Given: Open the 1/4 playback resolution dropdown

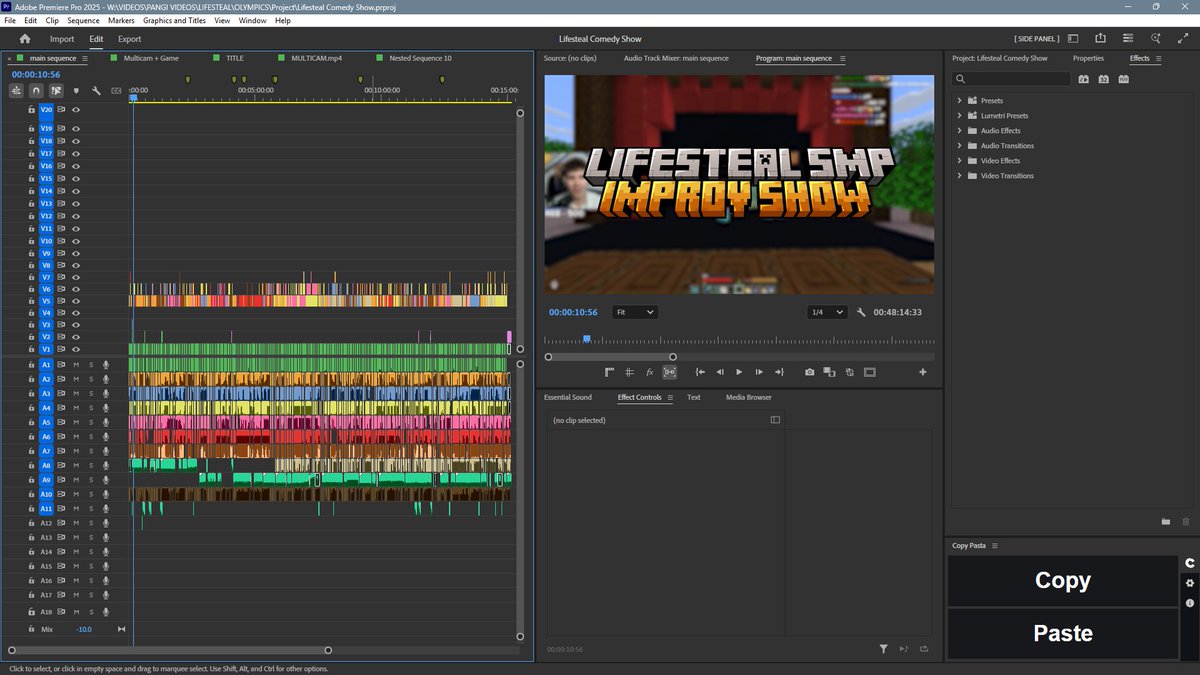Looking at the screenshot, I should tap(827, 312).
